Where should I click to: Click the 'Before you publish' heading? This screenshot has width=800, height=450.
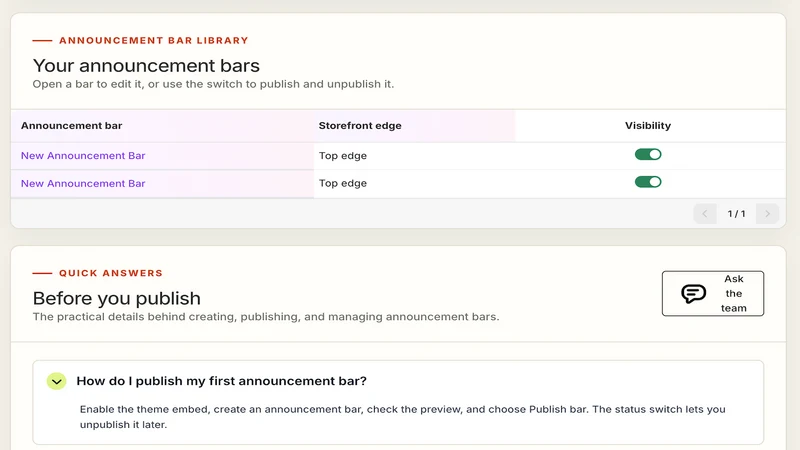click(117, 298)
